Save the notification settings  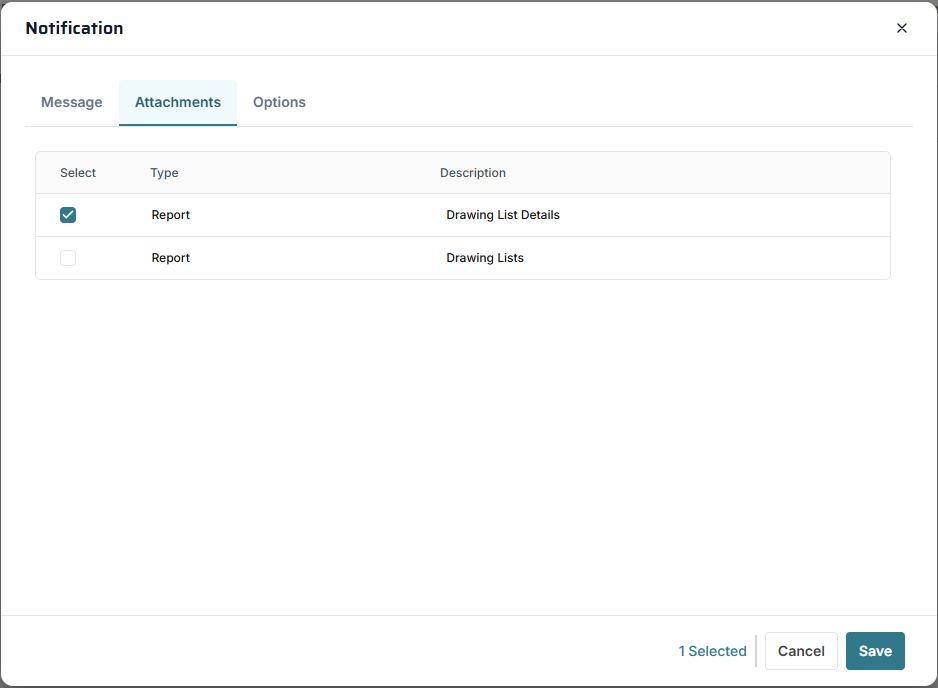coord(875,651)
